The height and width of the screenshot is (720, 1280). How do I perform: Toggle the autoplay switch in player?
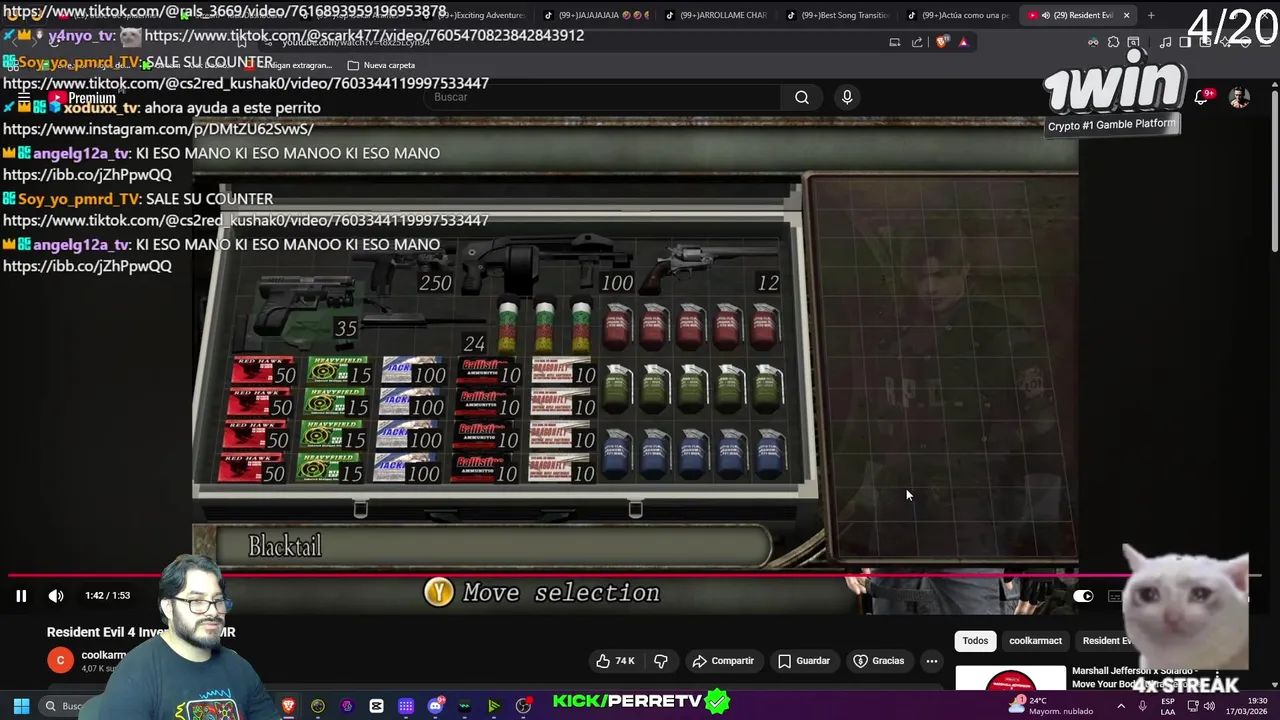(x=1083, y=596)
